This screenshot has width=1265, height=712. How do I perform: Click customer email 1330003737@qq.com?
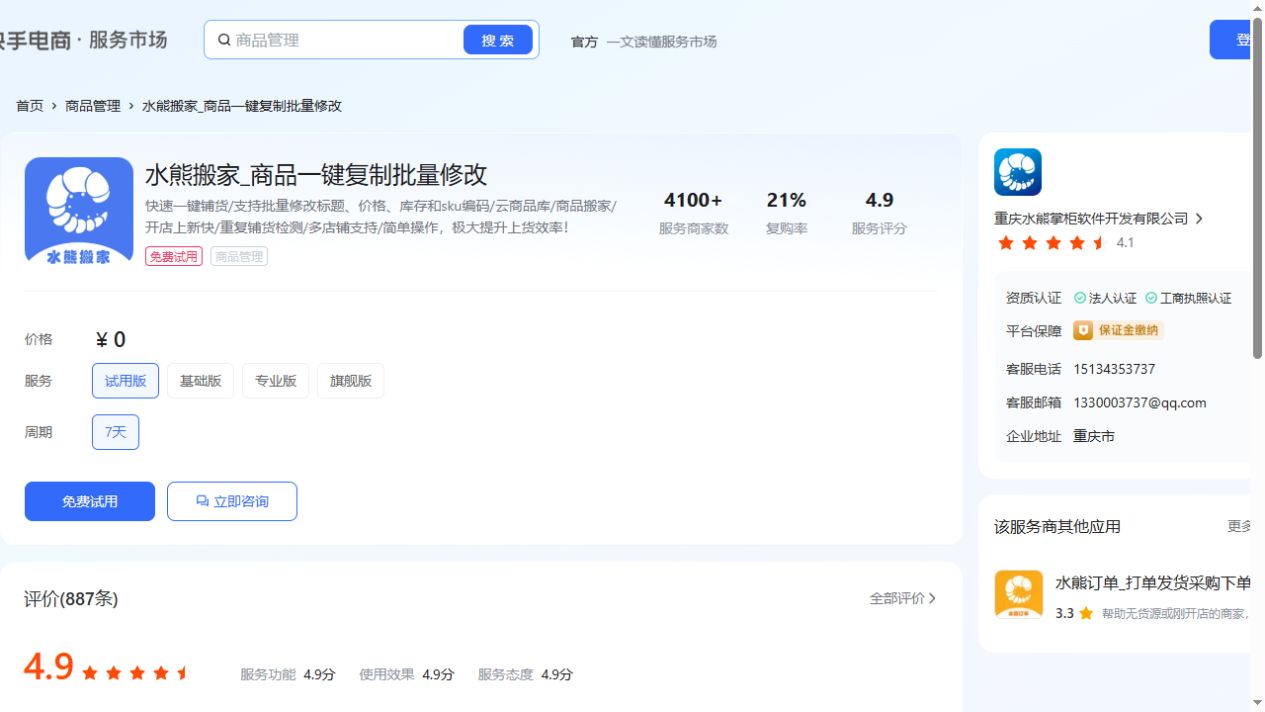click(x=1140, y=403)
